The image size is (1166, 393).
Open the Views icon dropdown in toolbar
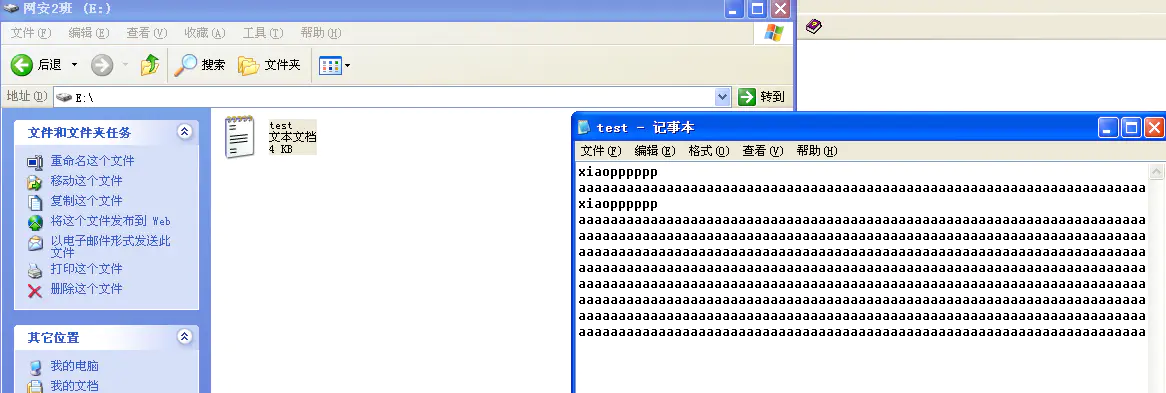(x=334, y=66)
